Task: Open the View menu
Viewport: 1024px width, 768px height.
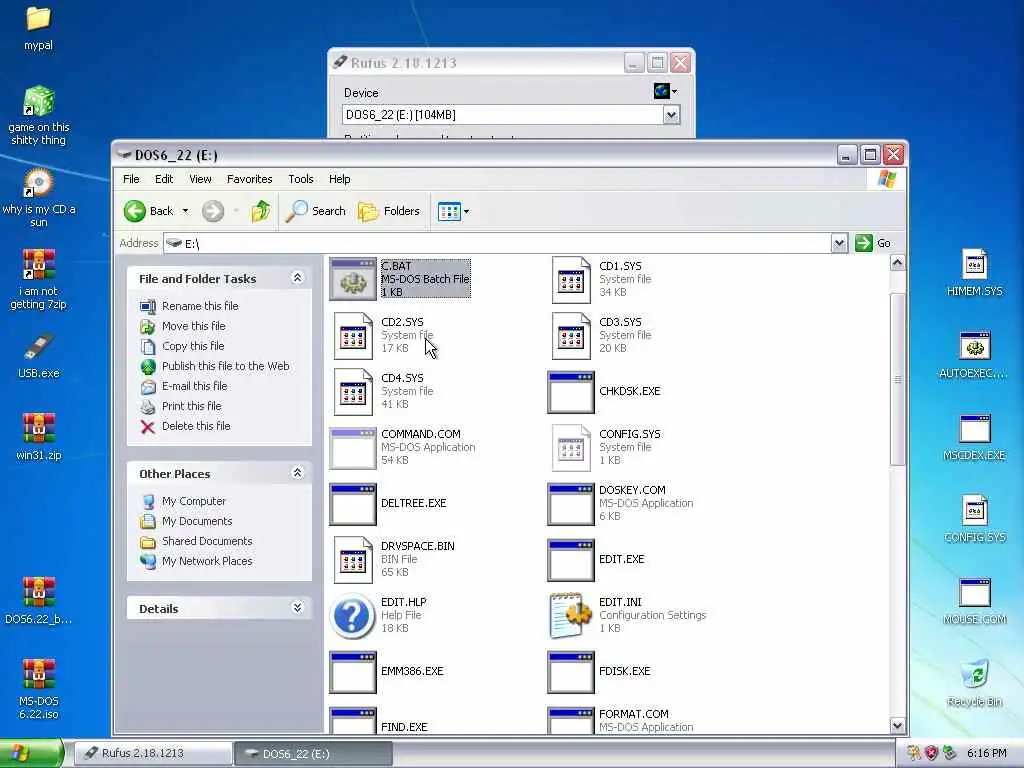Action: tap(200, 179)
